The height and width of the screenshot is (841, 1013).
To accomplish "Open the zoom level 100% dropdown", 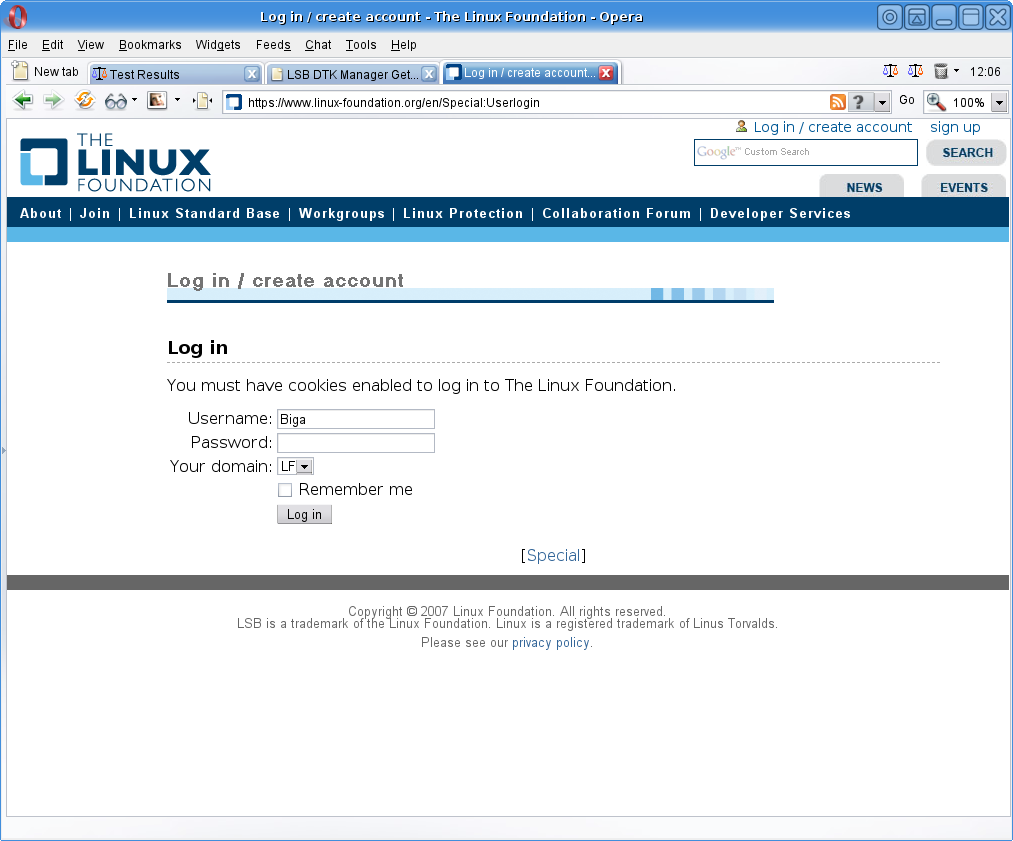I will 998,102.
